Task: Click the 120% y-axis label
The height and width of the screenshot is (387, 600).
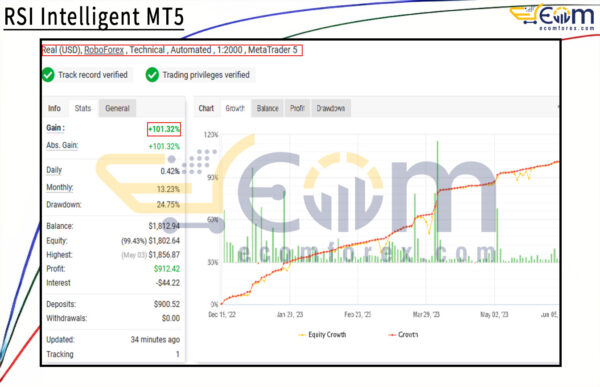Action: (211, 135)
